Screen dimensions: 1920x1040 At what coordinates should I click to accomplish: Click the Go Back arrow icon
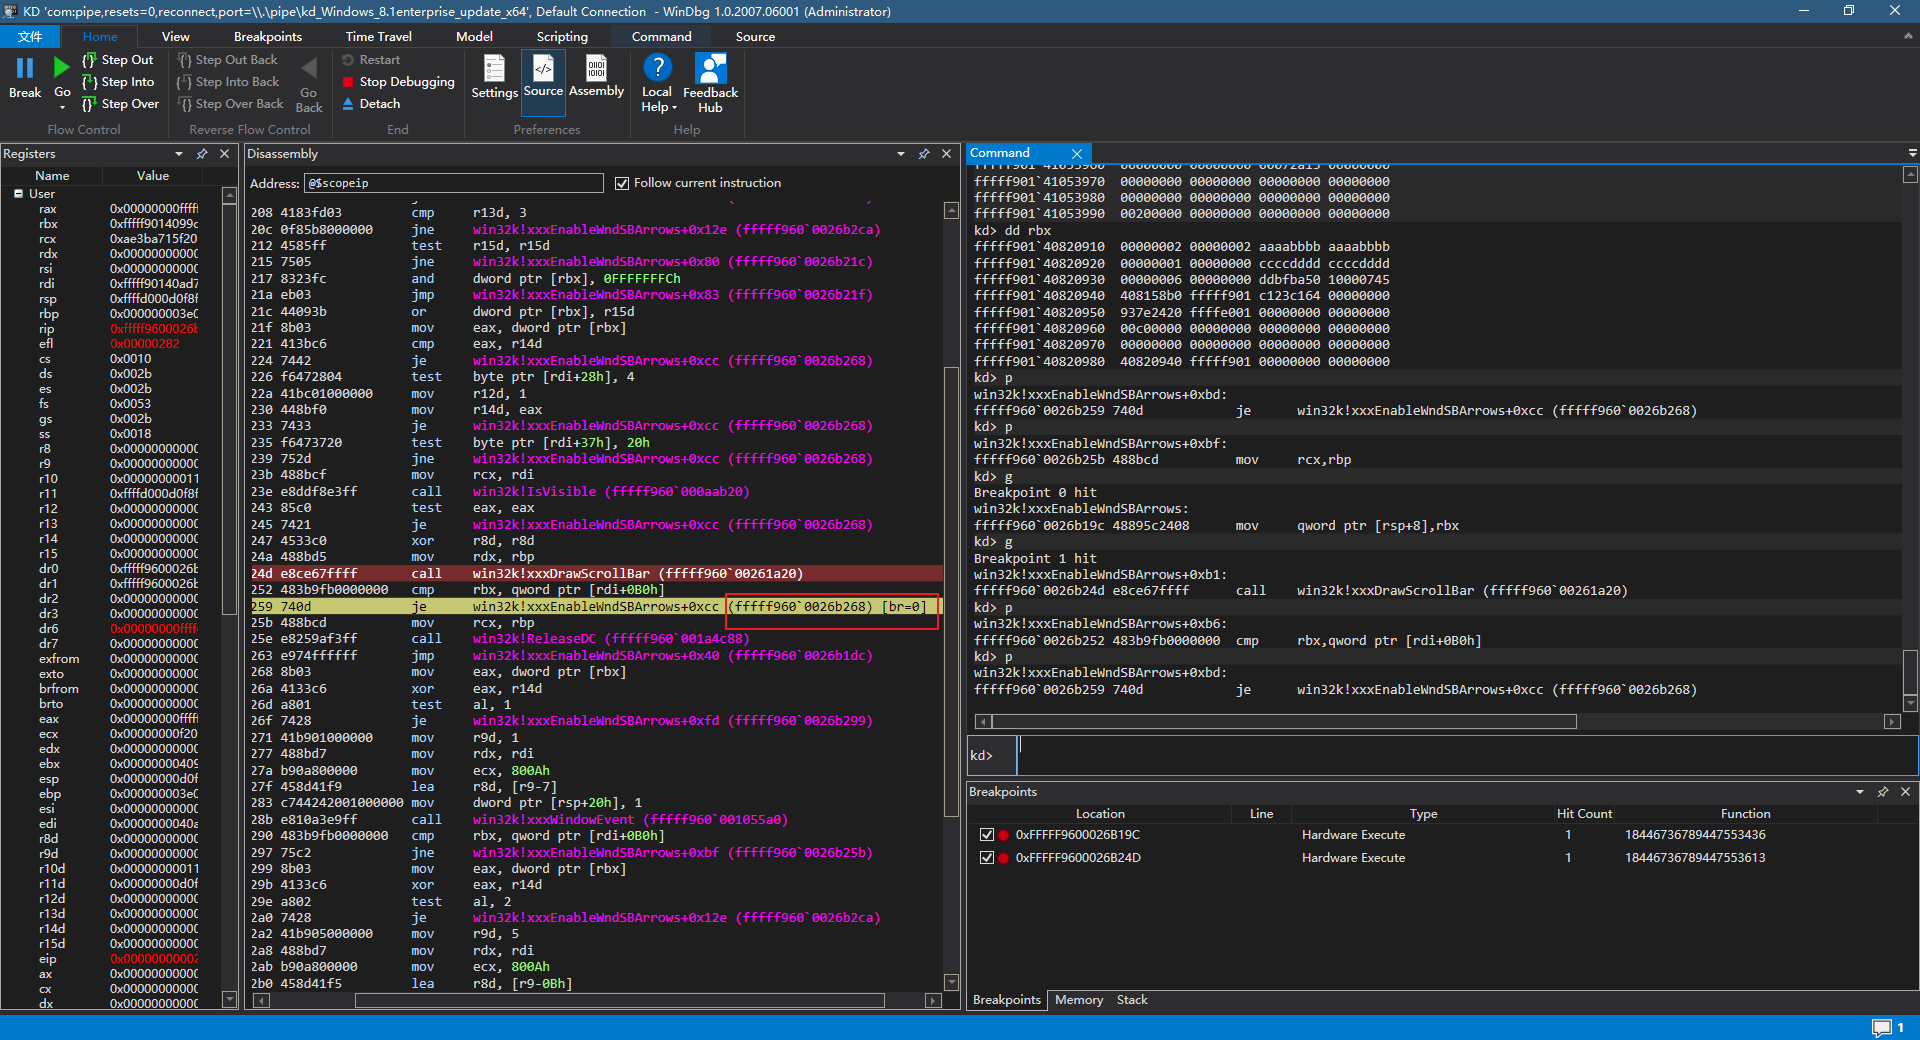tap(309, 68)
